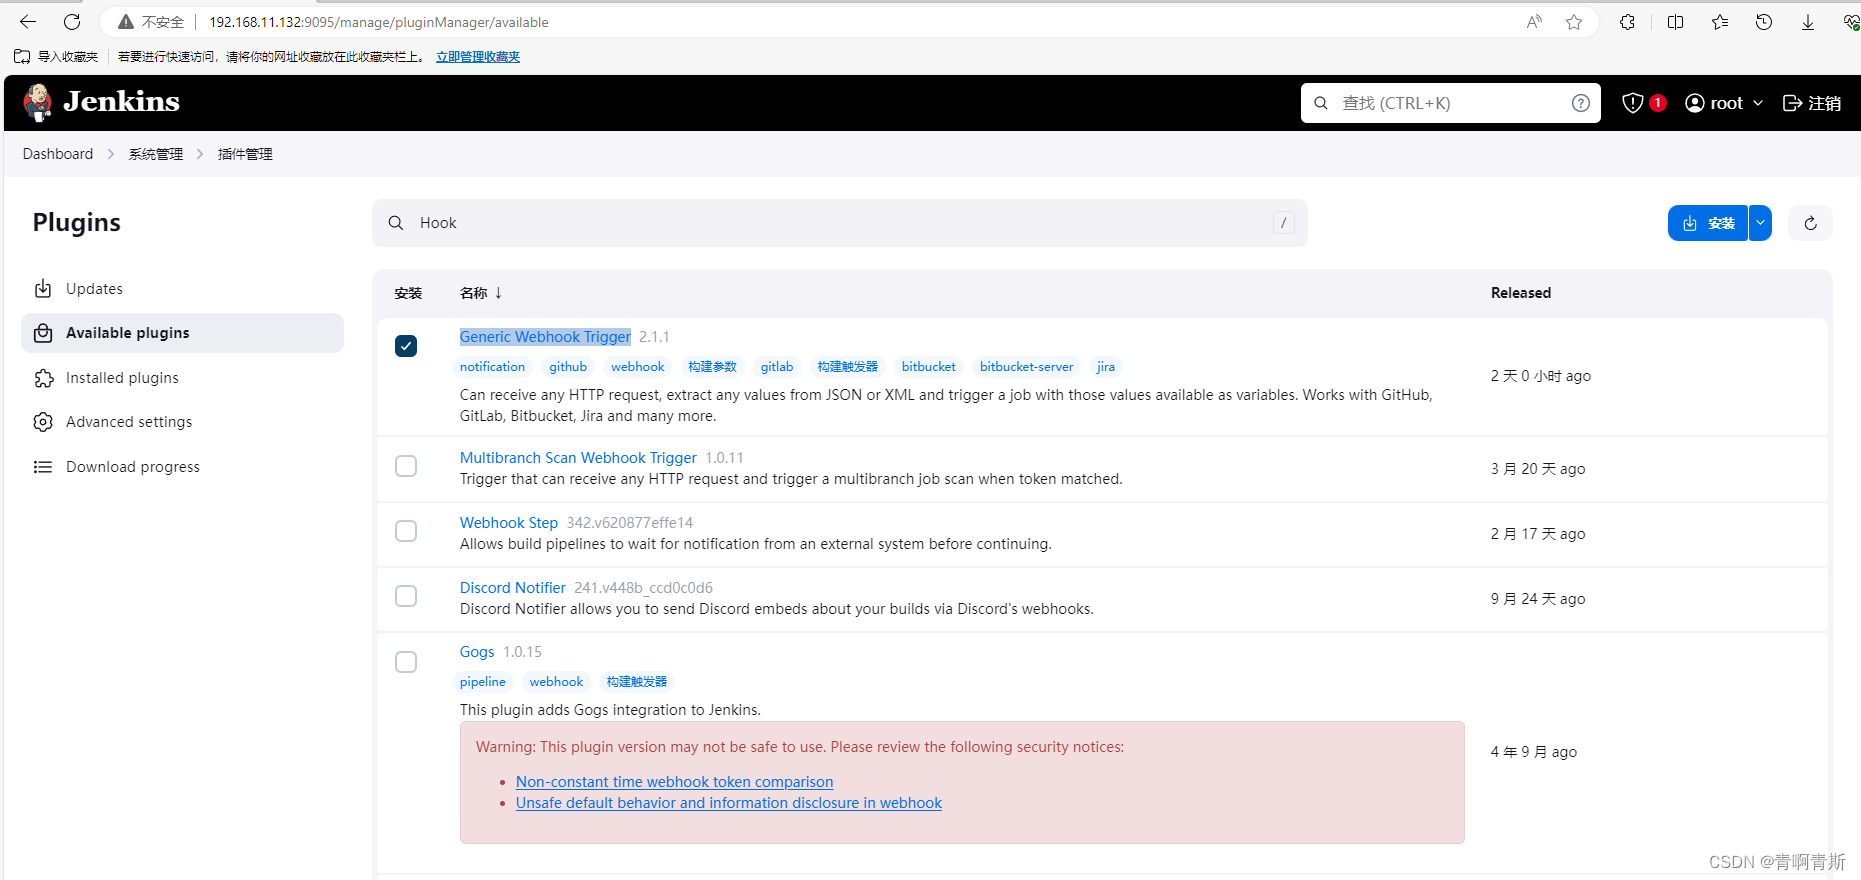
Task: Click the insecure site warning icon
Action: click(126, 22)
